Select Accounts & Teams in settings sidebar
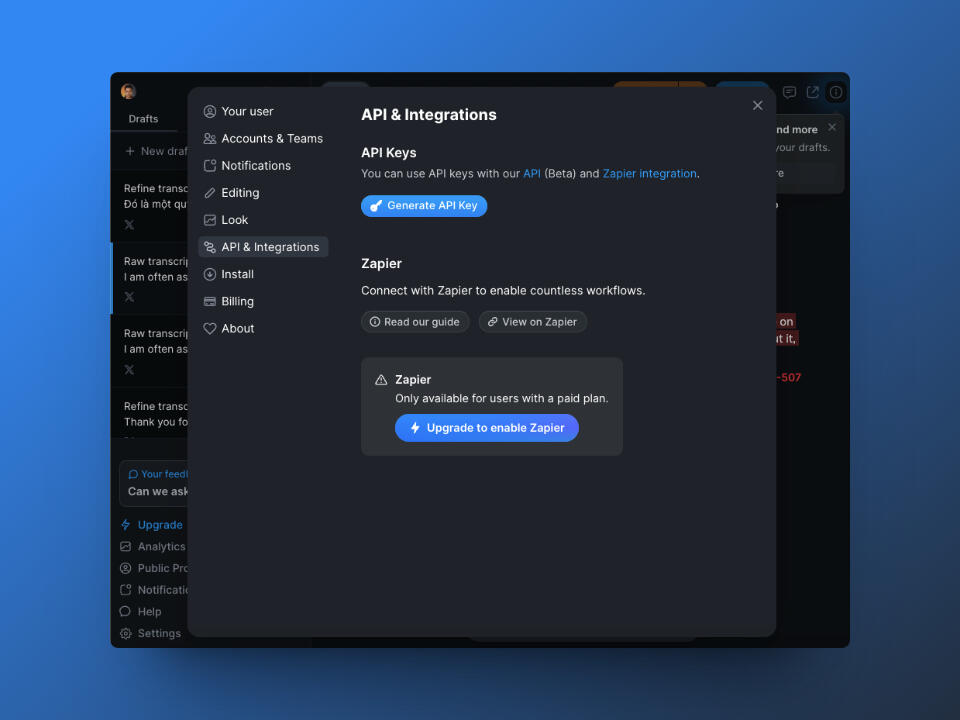Viewport: 960px width, 720px height. [x=271, y=138]
